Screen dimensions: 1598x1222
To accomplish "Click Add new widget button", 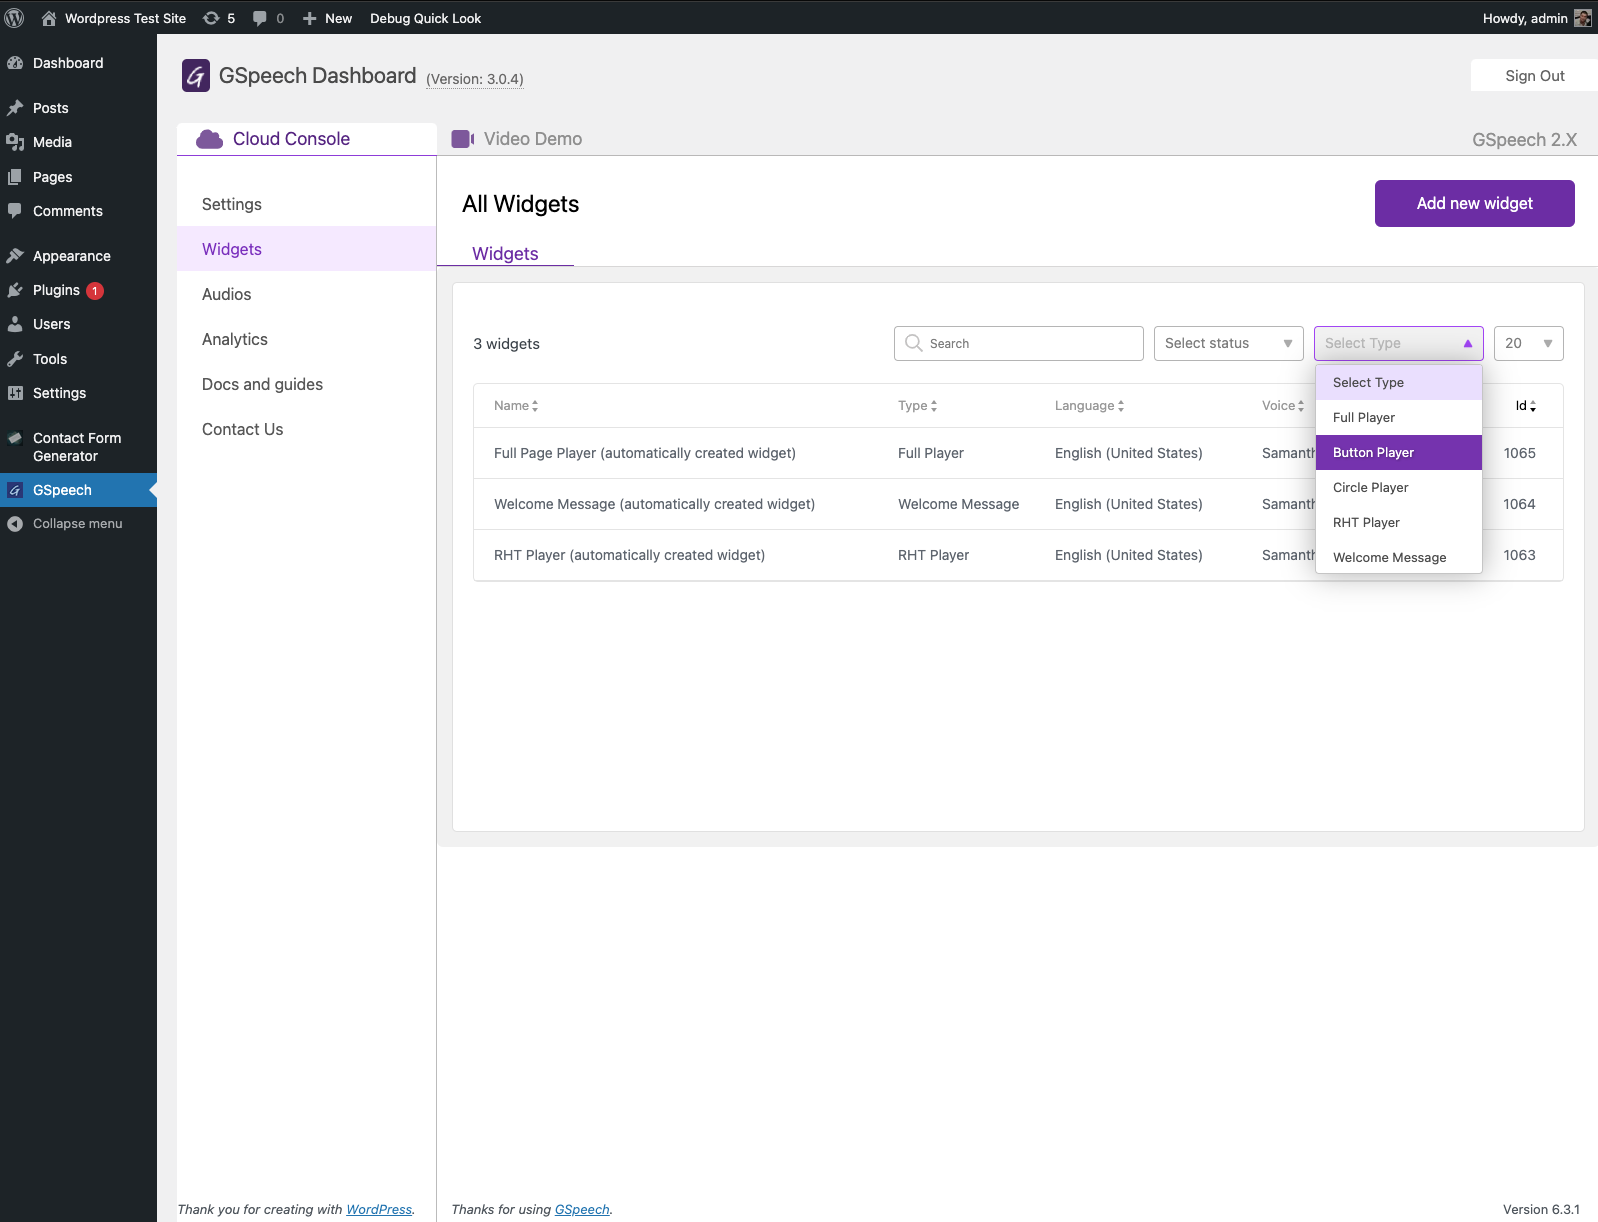I will (1475, 203).
